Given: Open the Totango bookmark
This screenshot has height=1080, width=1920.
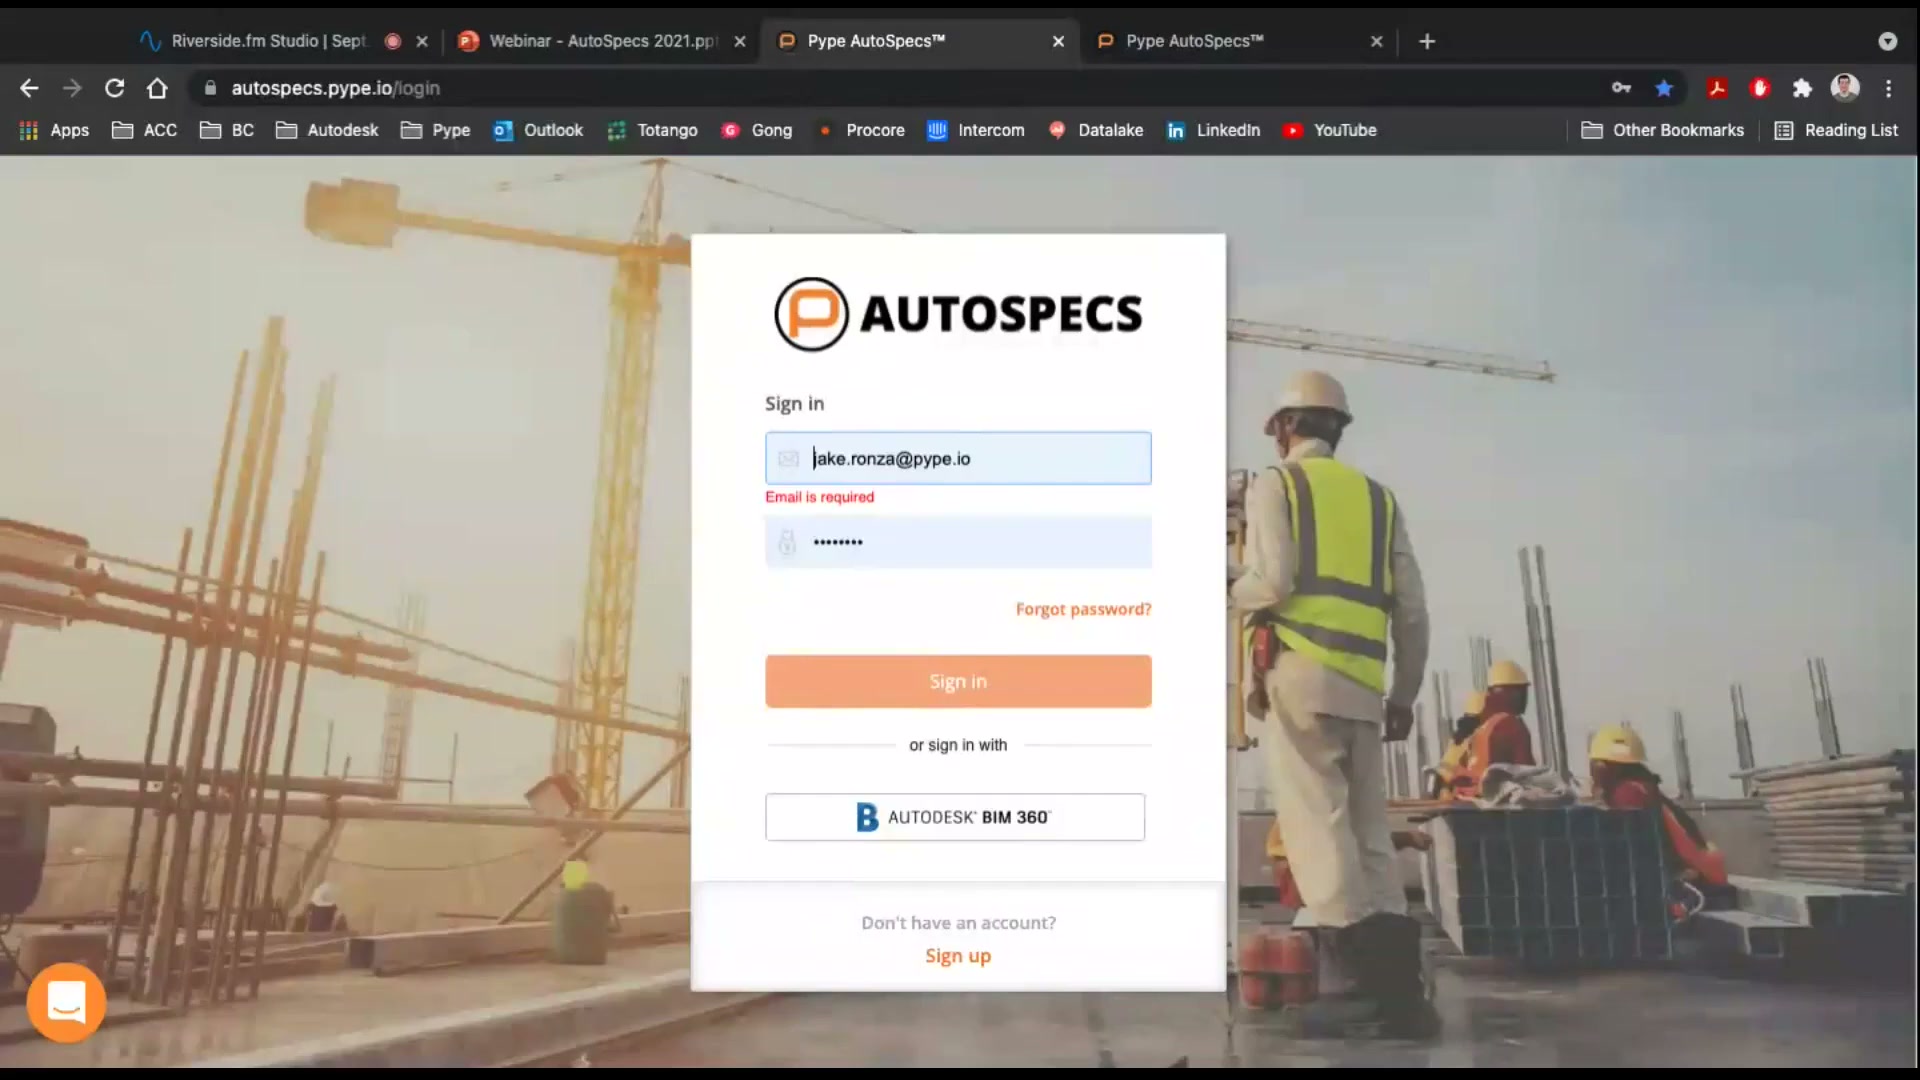Looking at the screenshot, I should pyautogui.click(x=652, y=130).
